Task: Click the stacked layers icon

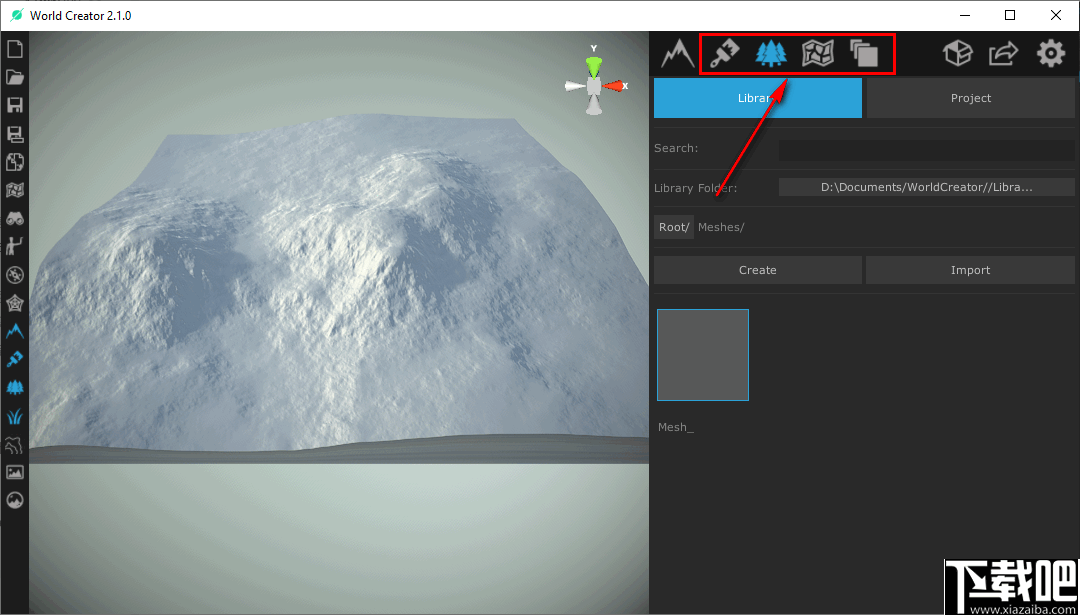Action: click(864, 53)
